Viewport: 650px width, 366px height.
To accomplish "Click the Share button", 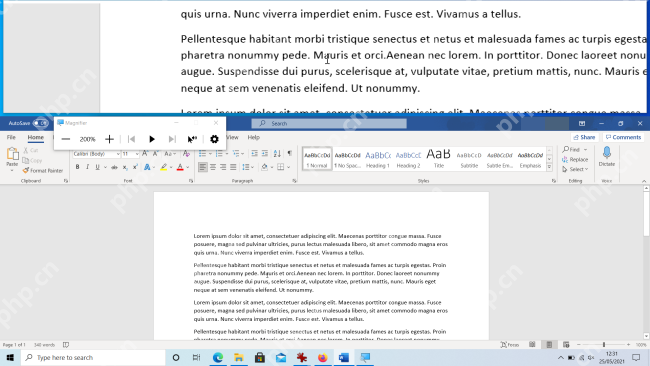I will [x=585, y=137].
